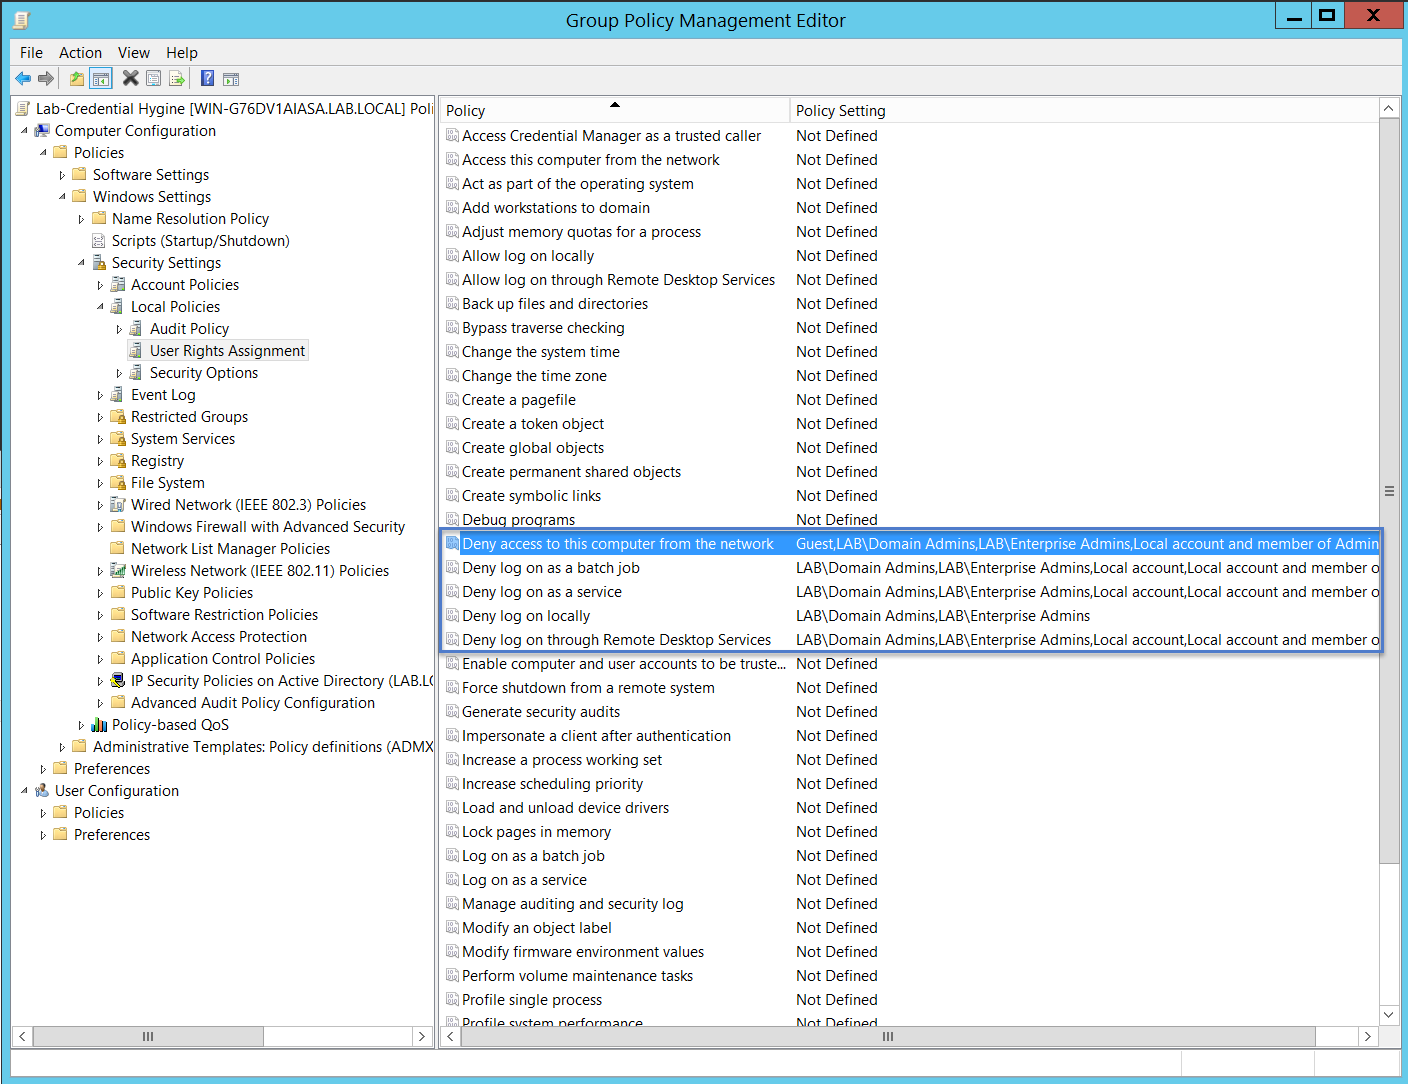Expand the Audit Policy node
This screenshot has height=1084, width=1408.
point(119,329)
